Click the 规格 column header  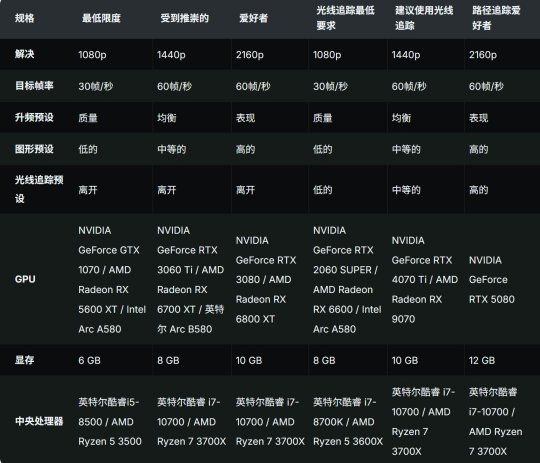[24, 18]
